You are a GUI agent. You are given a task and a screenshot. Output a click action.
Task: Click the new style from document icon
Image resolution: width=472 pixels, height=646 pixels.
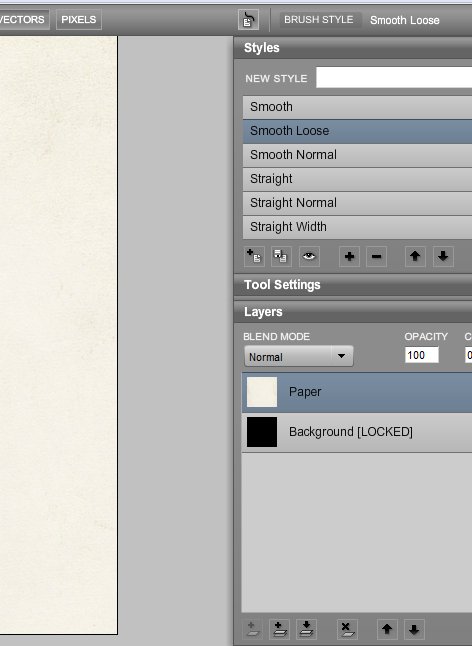tap(254, 256)
